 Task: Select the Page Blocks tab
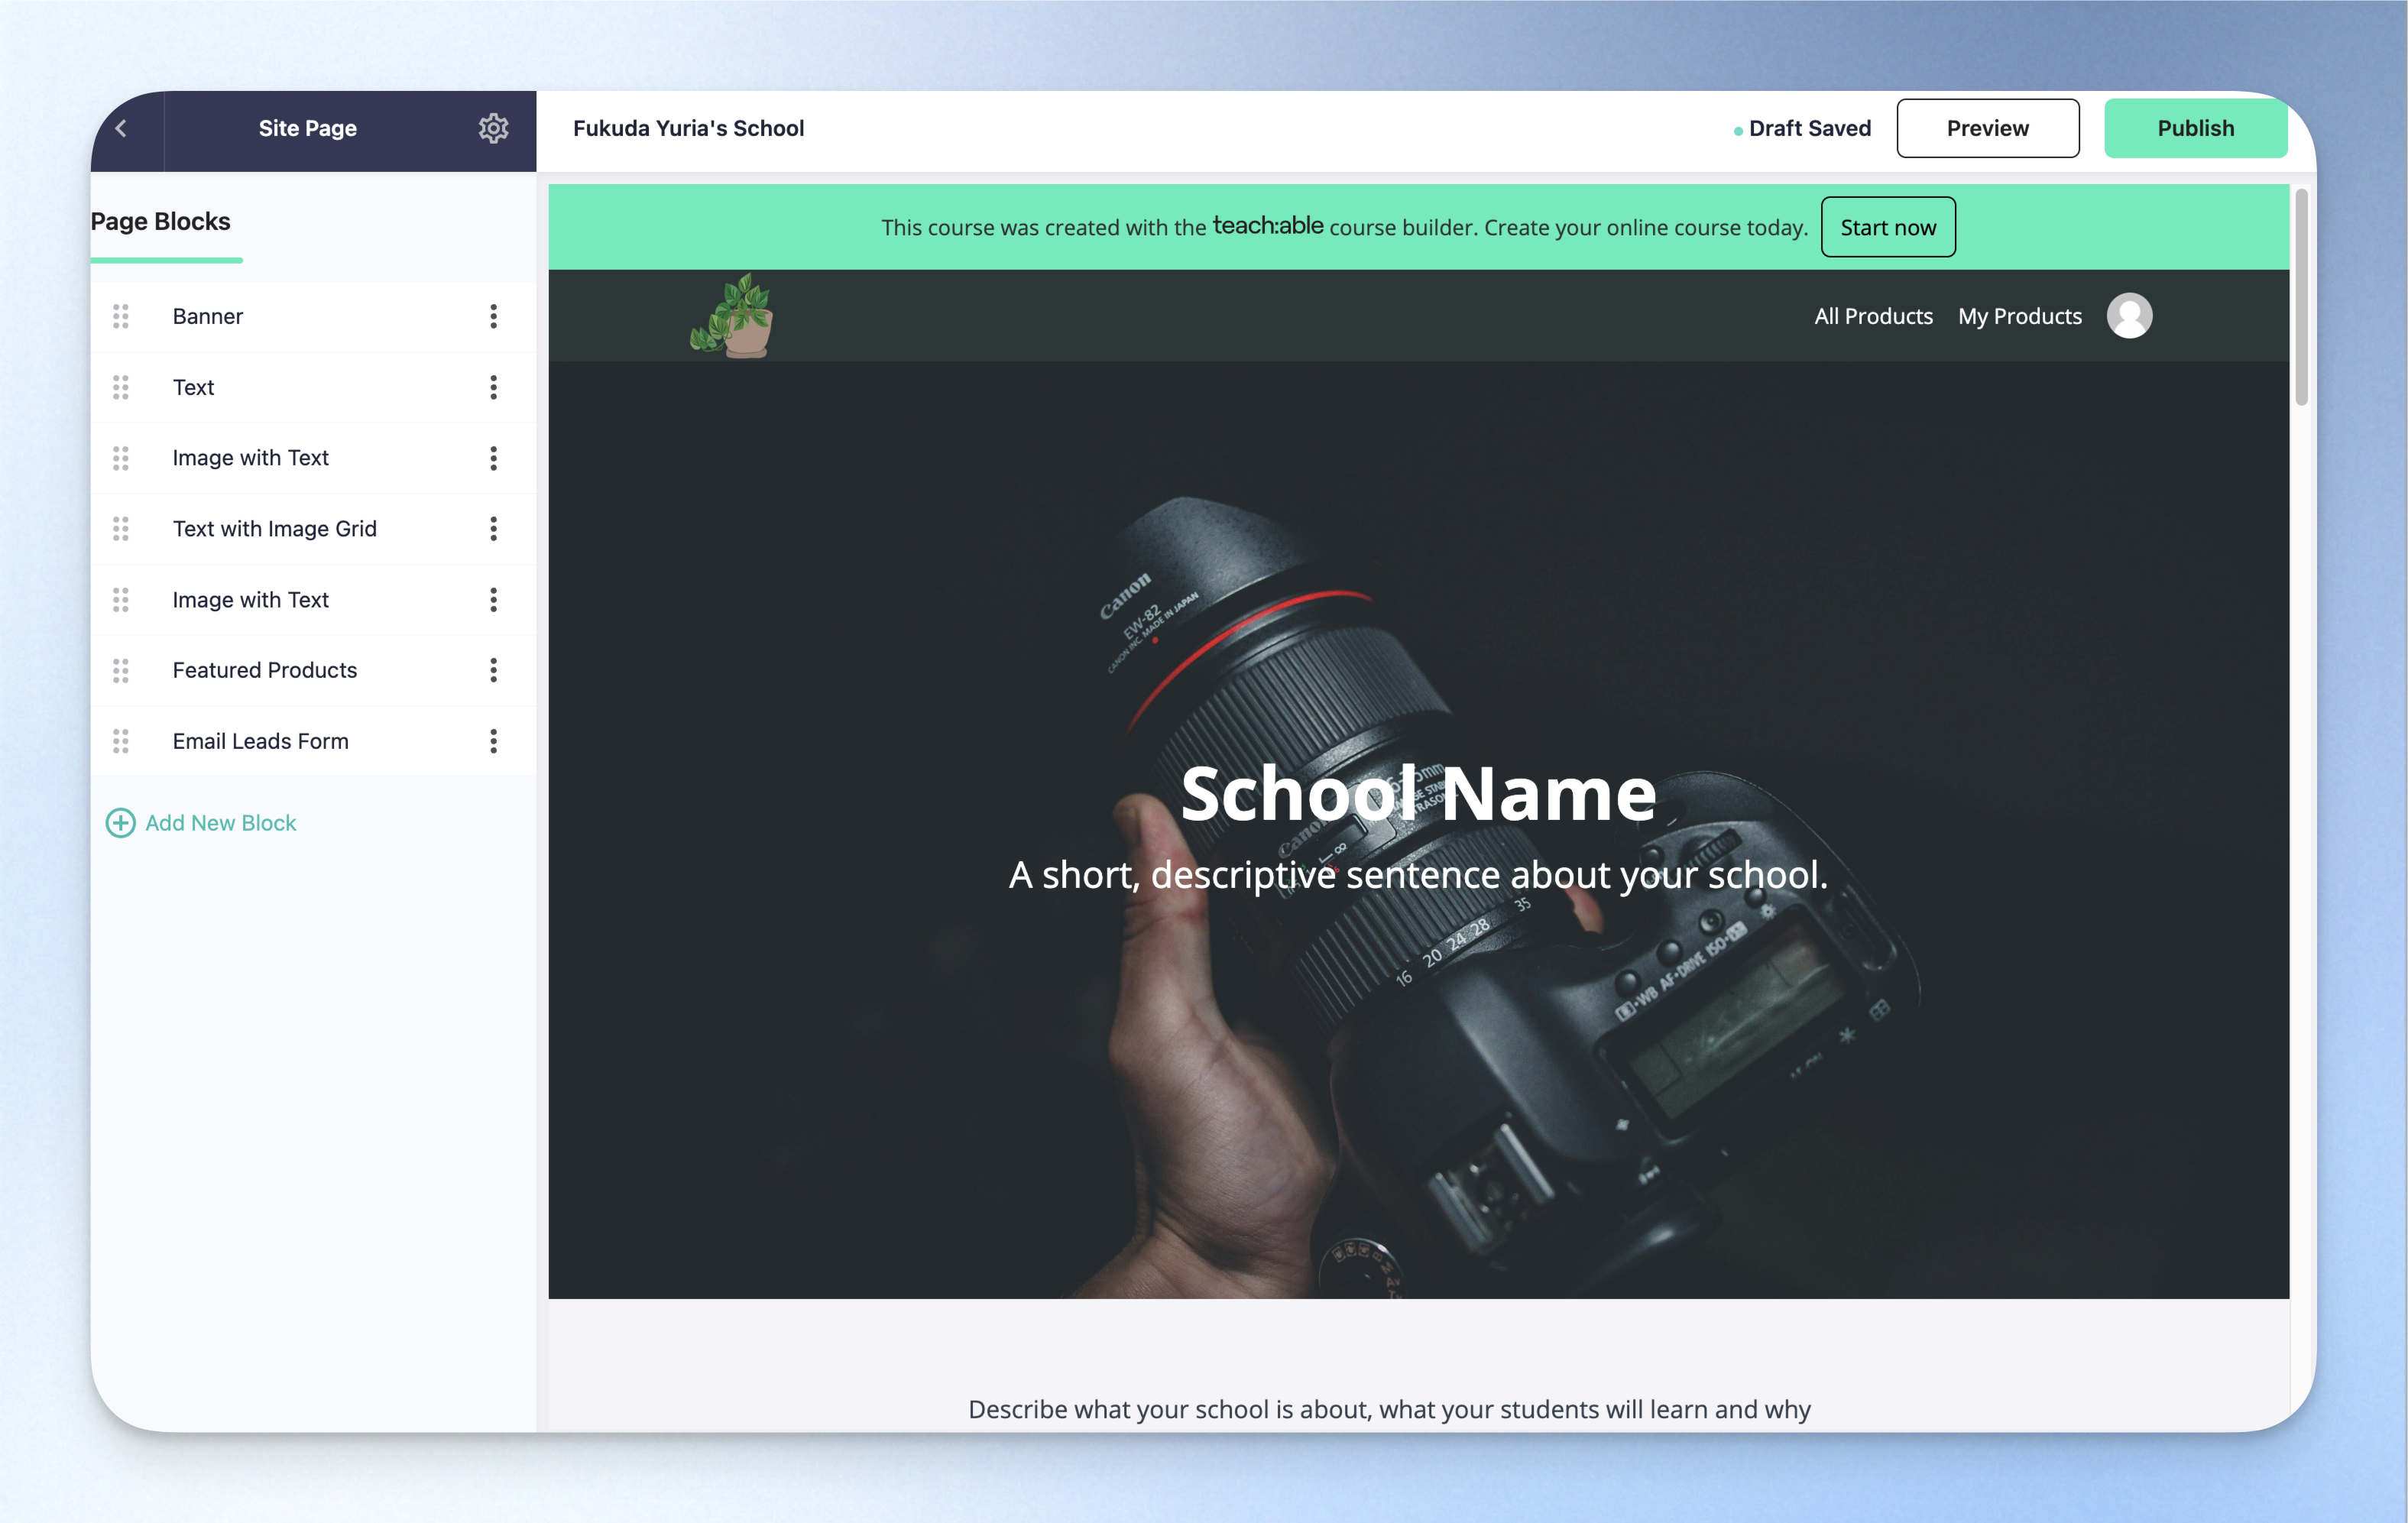coord(161,222)
